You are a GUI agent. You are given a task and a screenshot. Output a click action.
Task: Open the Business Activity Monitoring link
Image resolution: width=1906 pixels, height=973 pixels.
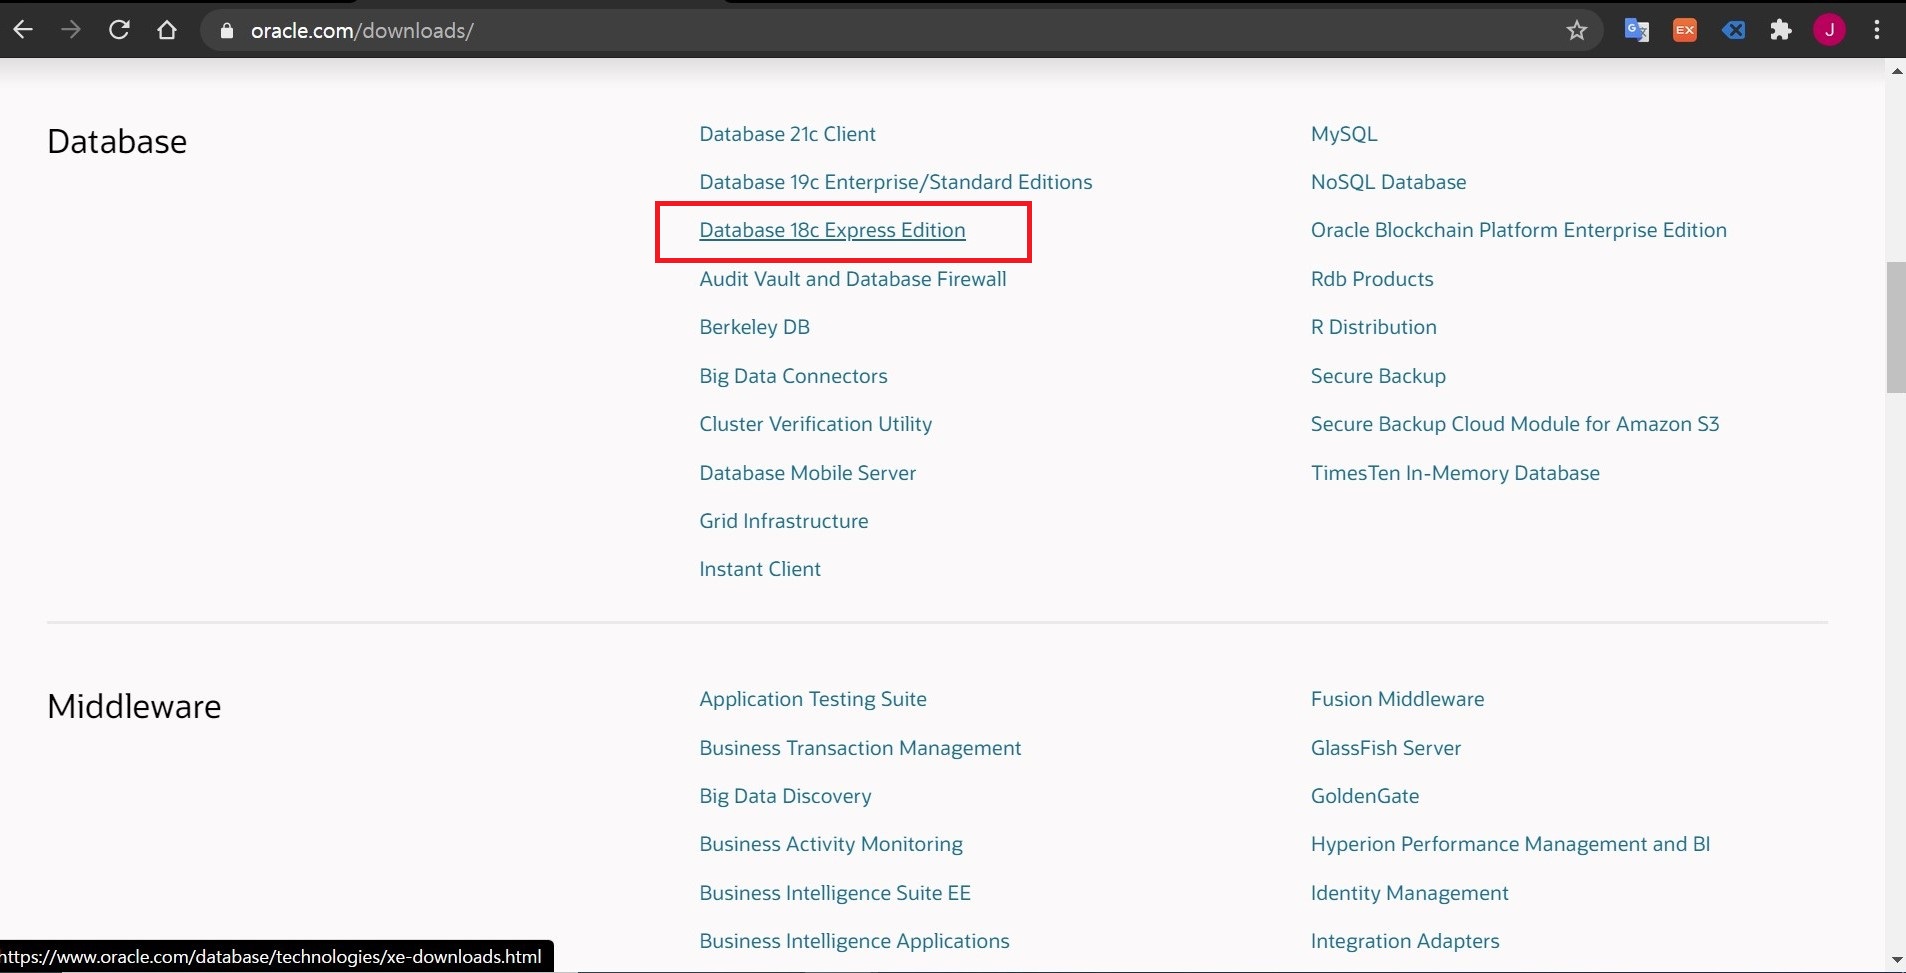(x=831, y=844)
